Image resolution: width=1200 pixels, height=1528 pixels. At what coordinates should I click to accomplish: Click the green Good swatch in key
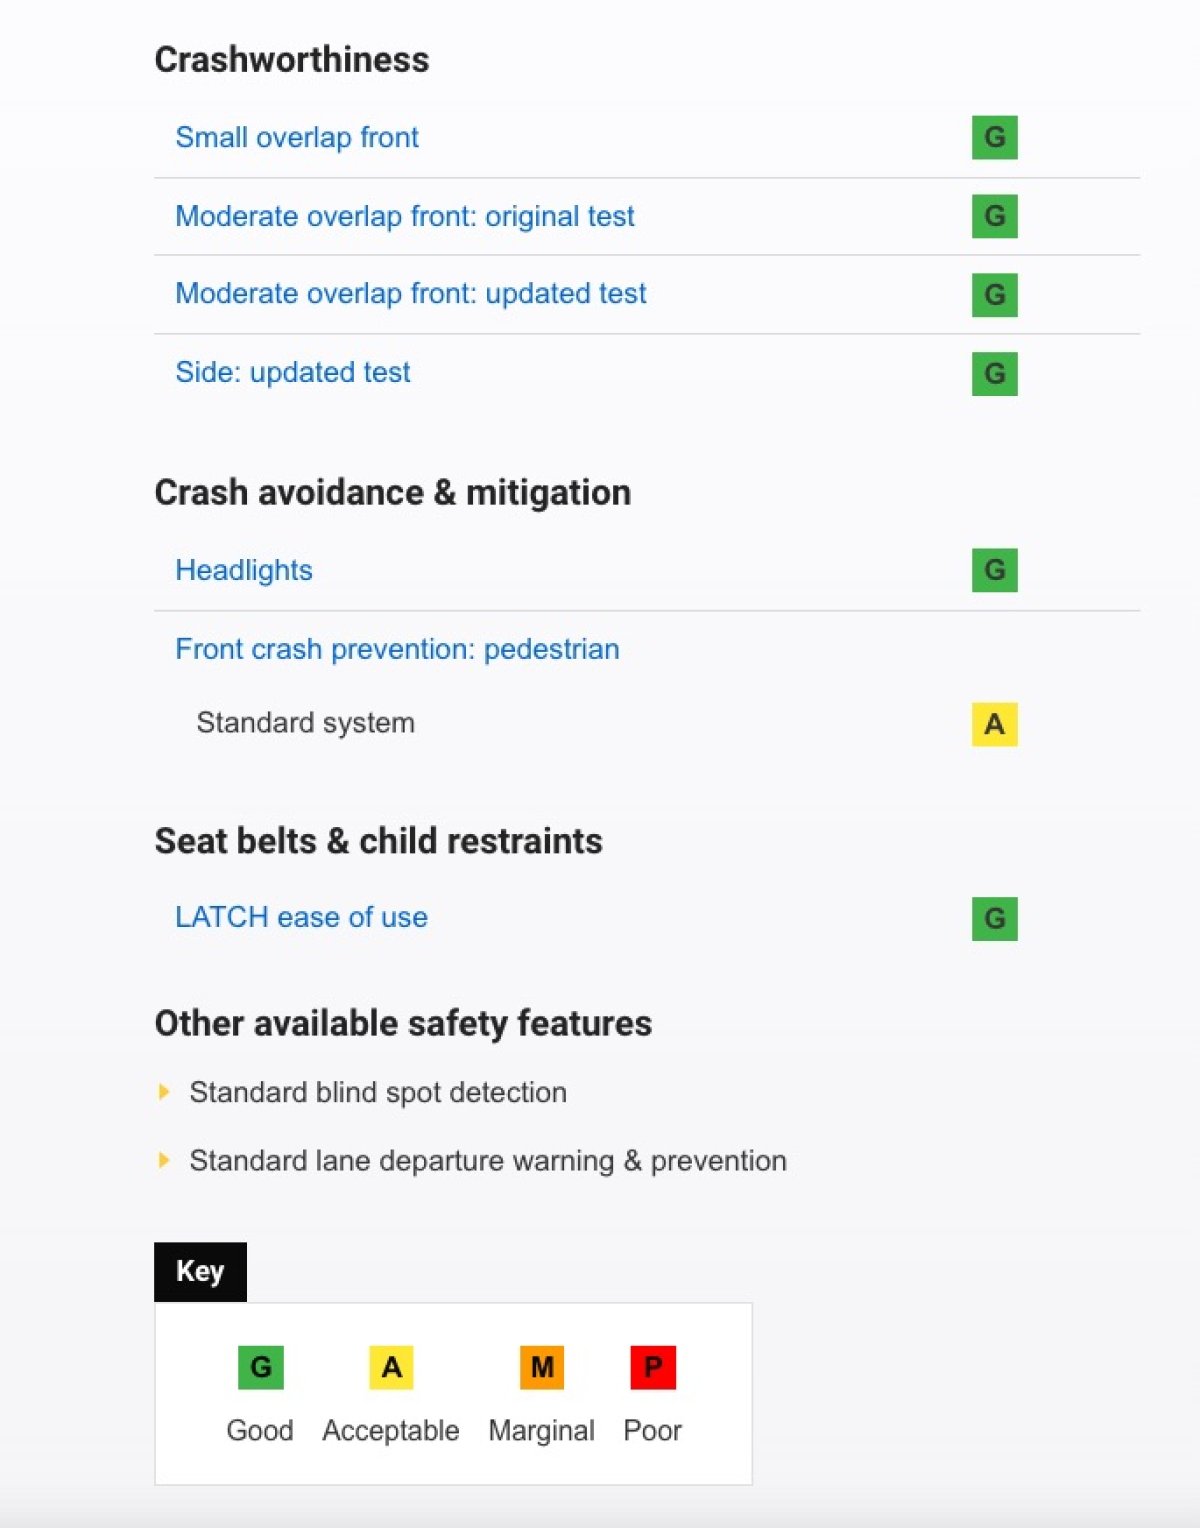(x=260, y=1367)
